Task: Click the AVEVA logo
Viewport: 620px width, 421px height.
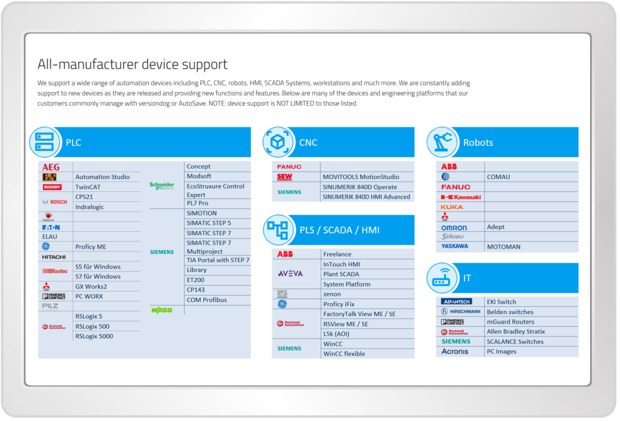Action: 290,274
